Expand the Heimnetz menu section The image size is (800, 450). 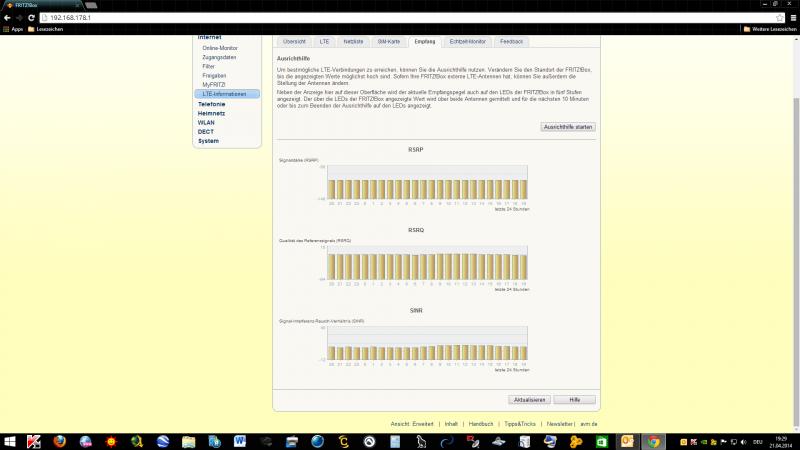(x=211, y=113)
